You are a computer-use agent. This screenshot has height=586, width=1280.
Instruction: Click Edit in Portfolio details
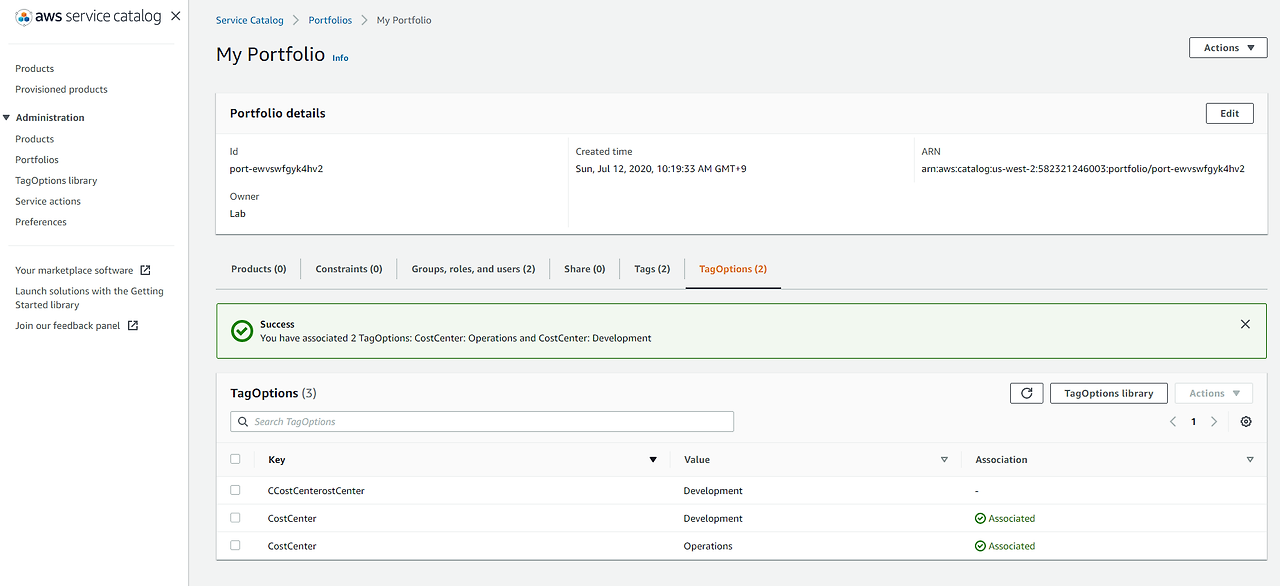1230,113
